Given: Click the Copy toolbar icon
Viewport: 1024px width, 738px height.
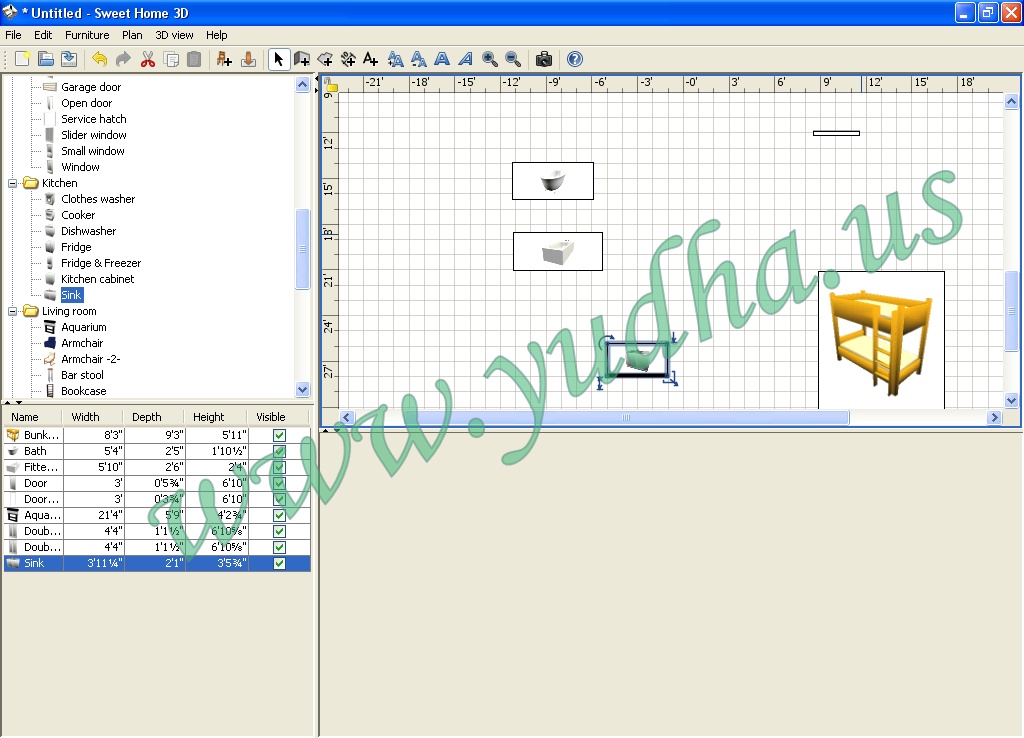Looking at the screenshot, I should [171, 59].
